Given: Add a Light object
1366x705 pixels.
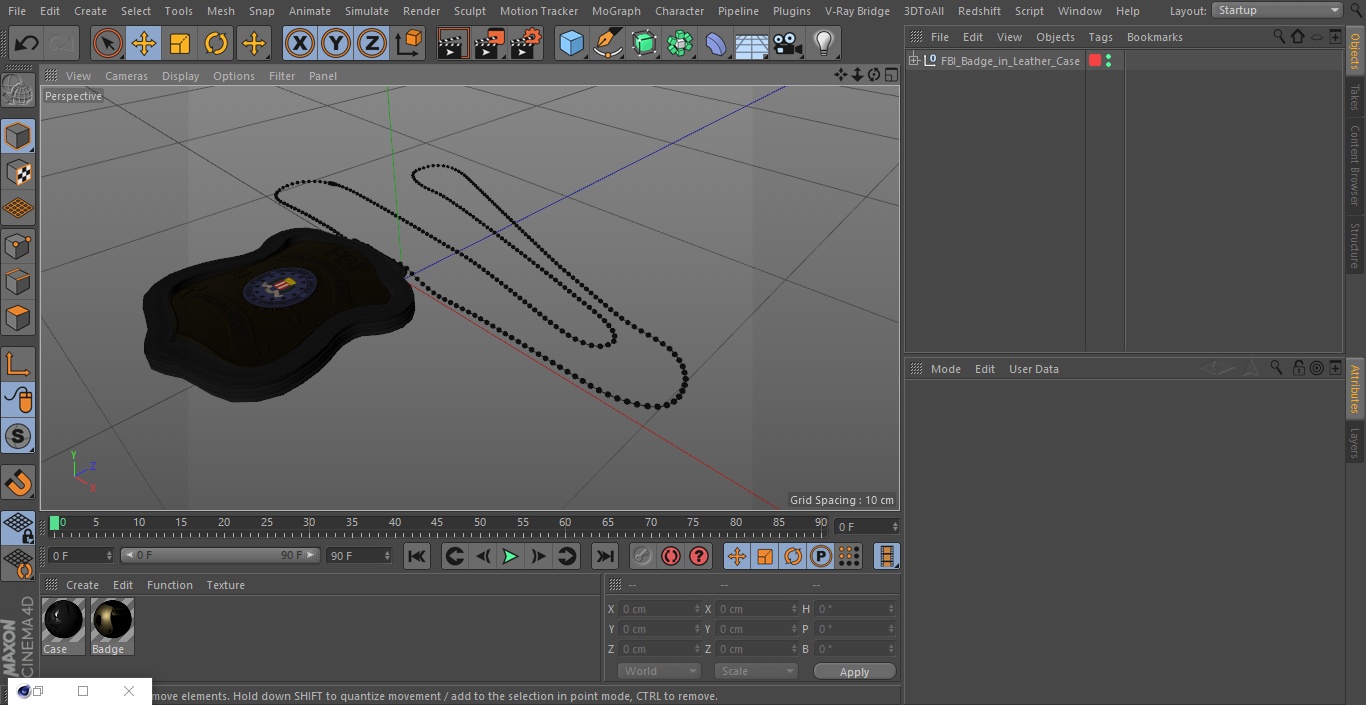Looking at the screenshot, I should (x=823, y=43).
